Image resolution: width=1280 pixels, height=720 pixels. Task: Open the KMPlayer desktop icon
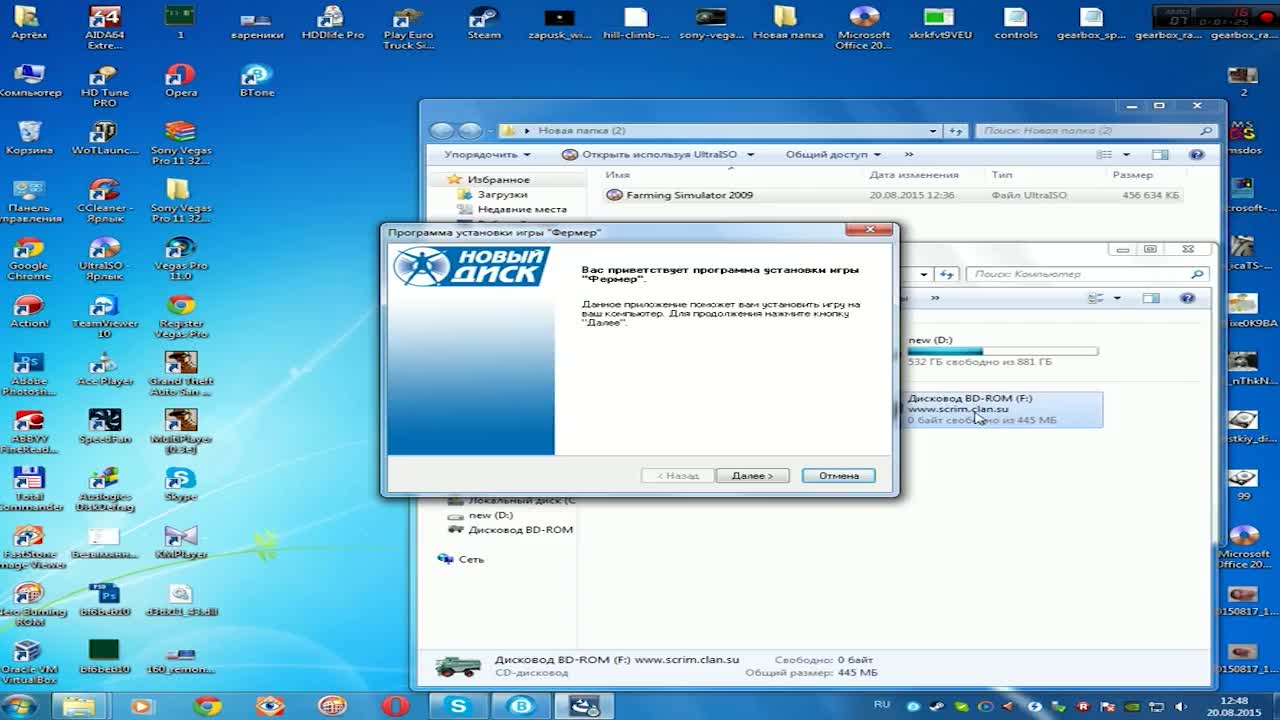coord(181,542)
